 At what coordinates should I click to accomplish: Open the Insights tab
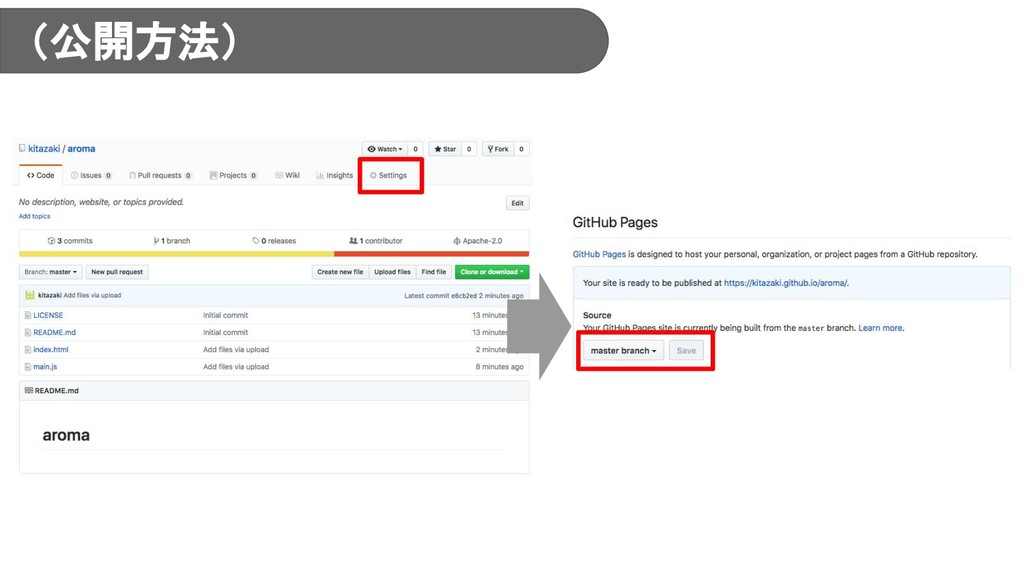pyautogui.click(x=334, y=176)
